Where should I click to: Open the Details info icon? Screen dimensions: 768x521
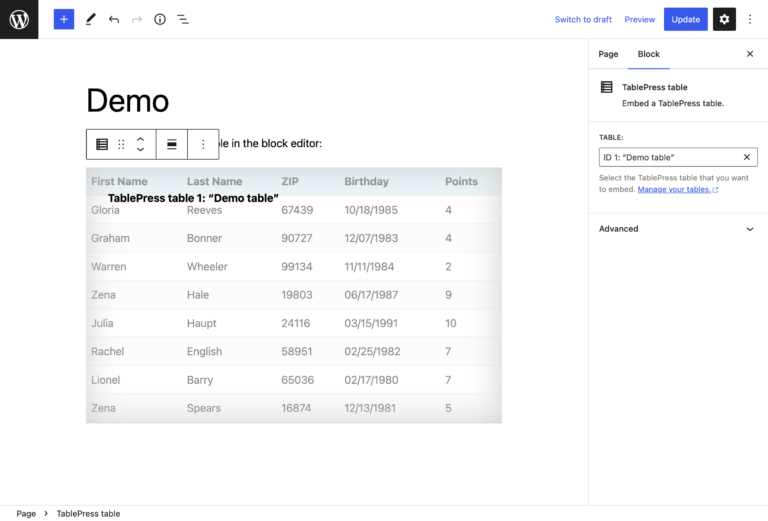click(160, 19)
